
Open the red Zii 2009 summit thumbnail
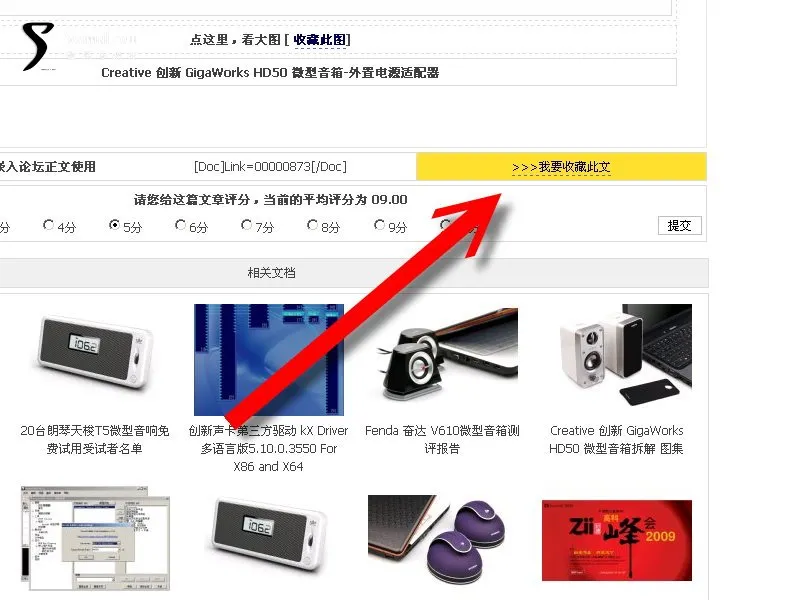617,540
